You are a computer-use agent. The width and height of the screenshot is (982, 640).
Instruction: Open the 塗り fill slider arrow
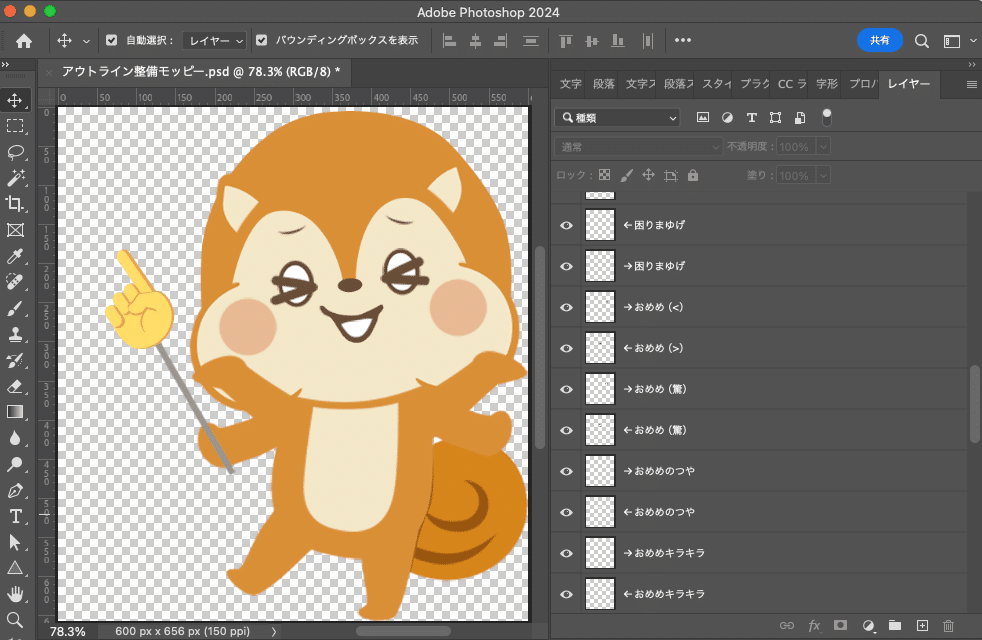pos(823,176)
